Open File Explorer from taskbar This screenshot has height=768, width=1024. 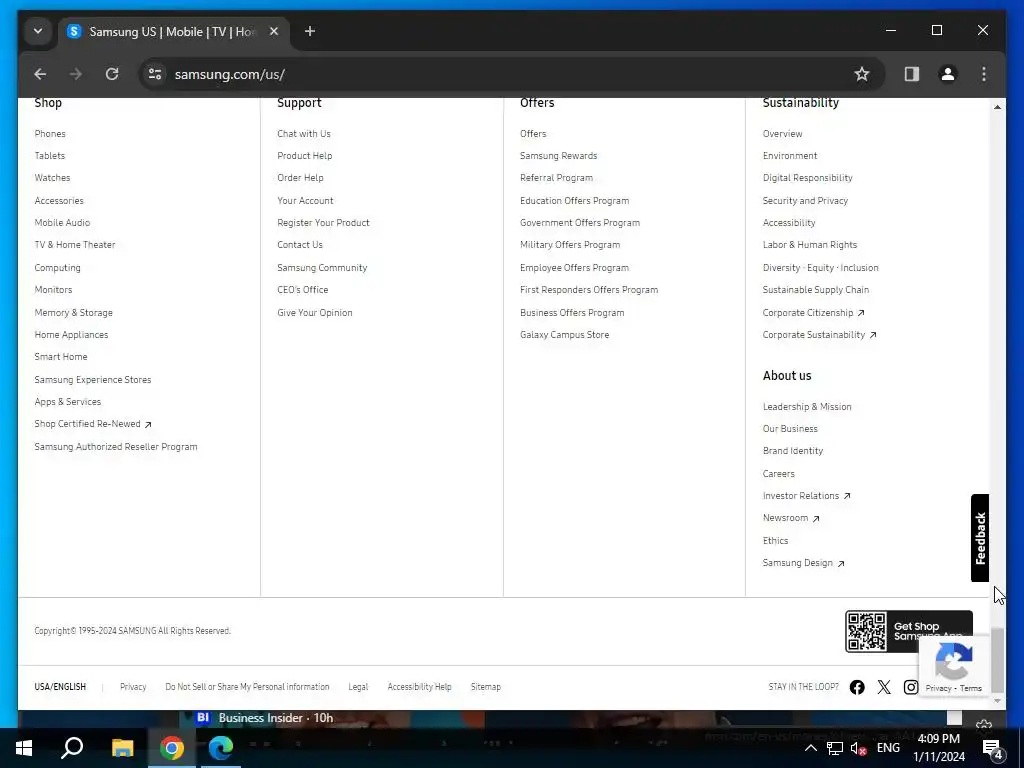tap(122, 748)
